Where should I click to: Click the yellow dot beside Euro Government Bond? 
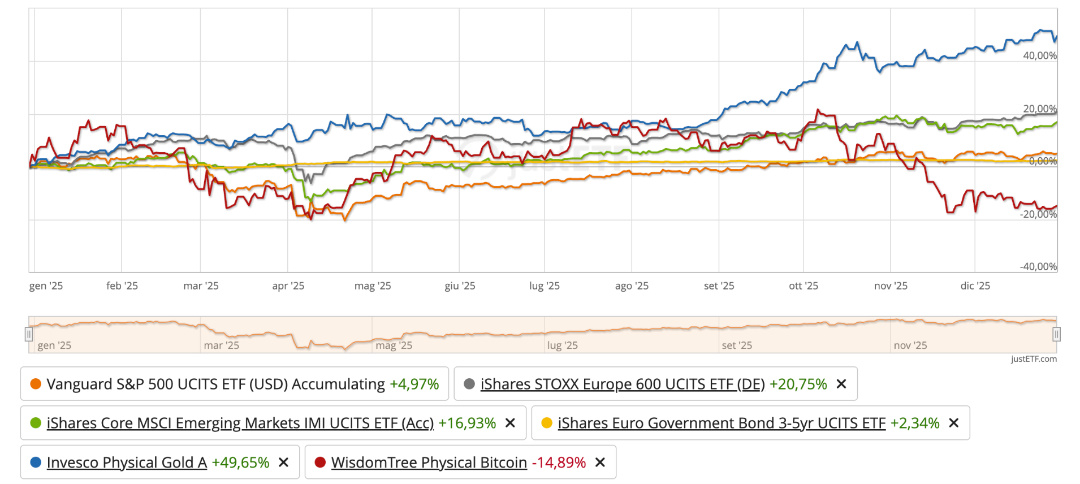coord(547,423)
